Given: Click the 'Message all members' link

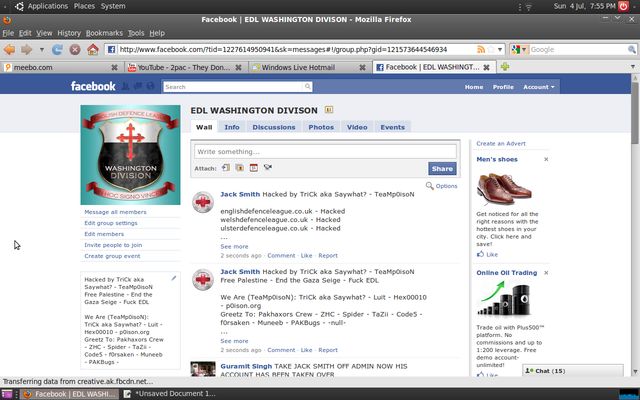Looking at the screenshot, I should coord(115,212).
